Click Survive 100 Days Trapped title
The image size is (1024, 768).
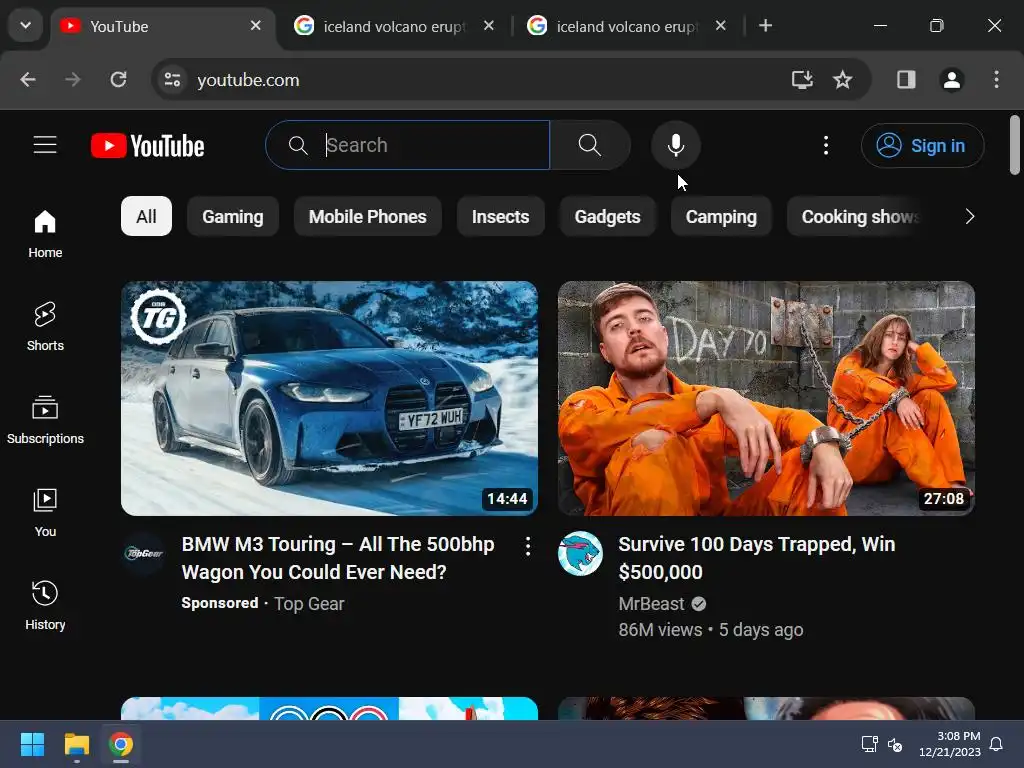[756, 558]
